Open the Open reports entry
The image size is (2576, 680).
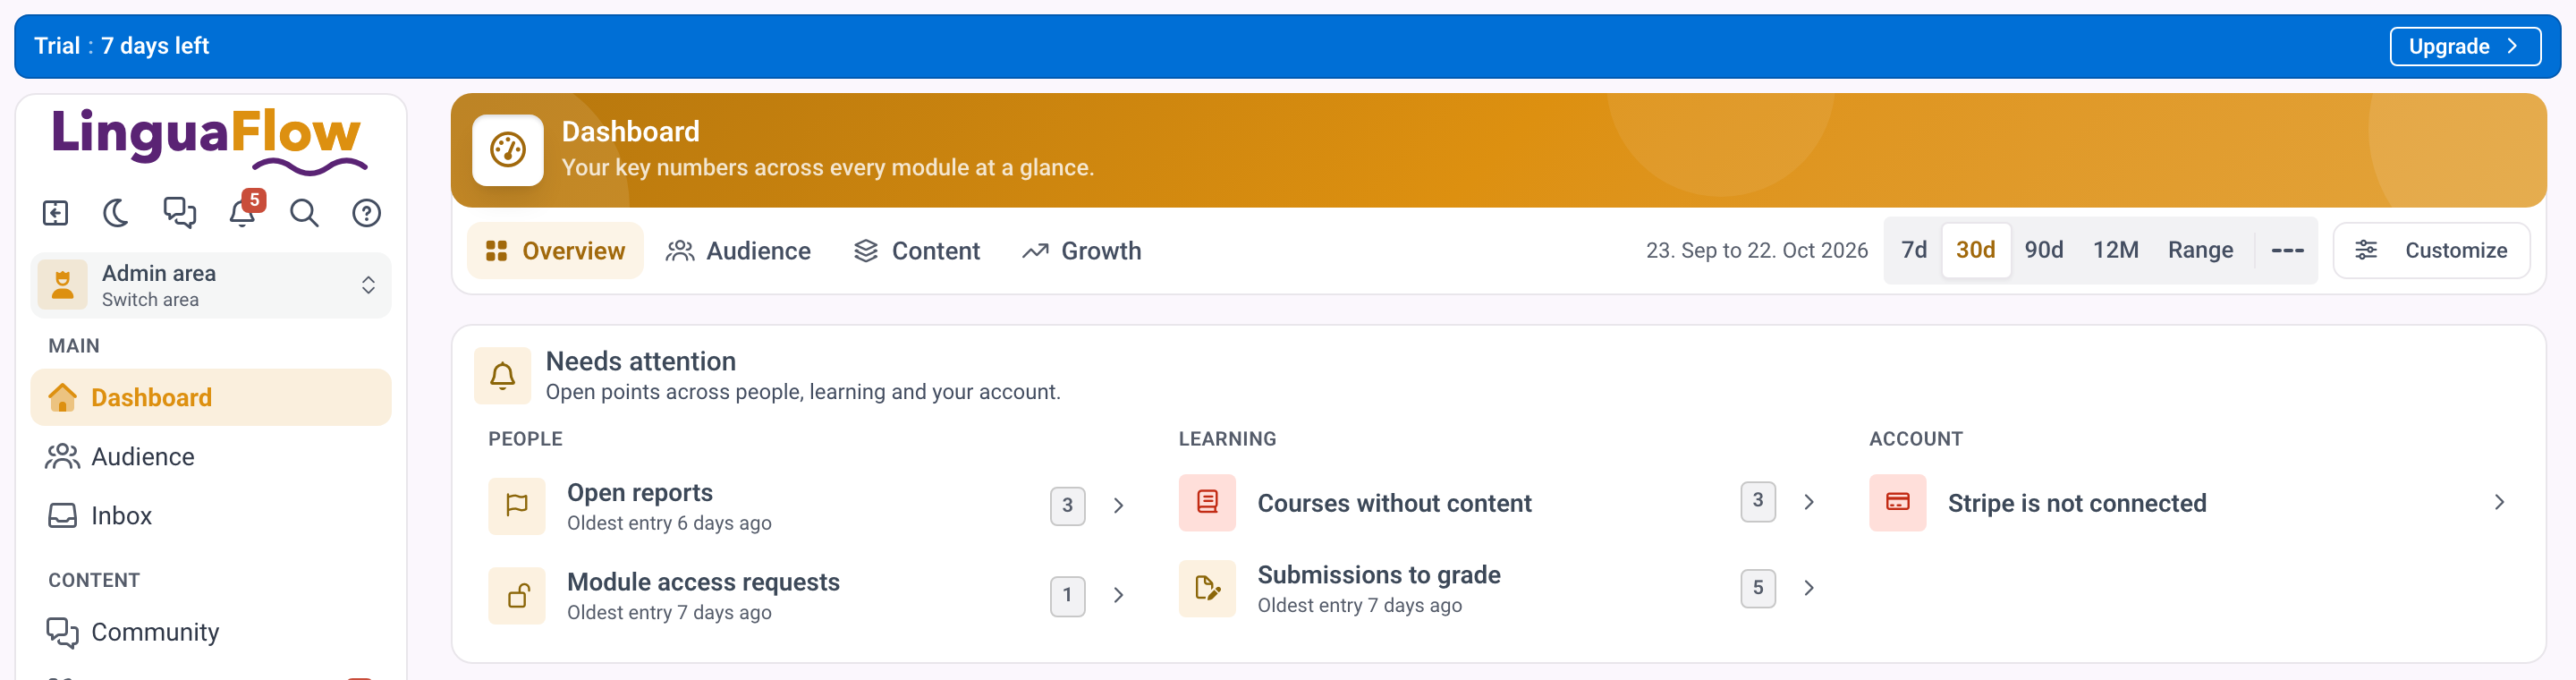click(808, 506)
